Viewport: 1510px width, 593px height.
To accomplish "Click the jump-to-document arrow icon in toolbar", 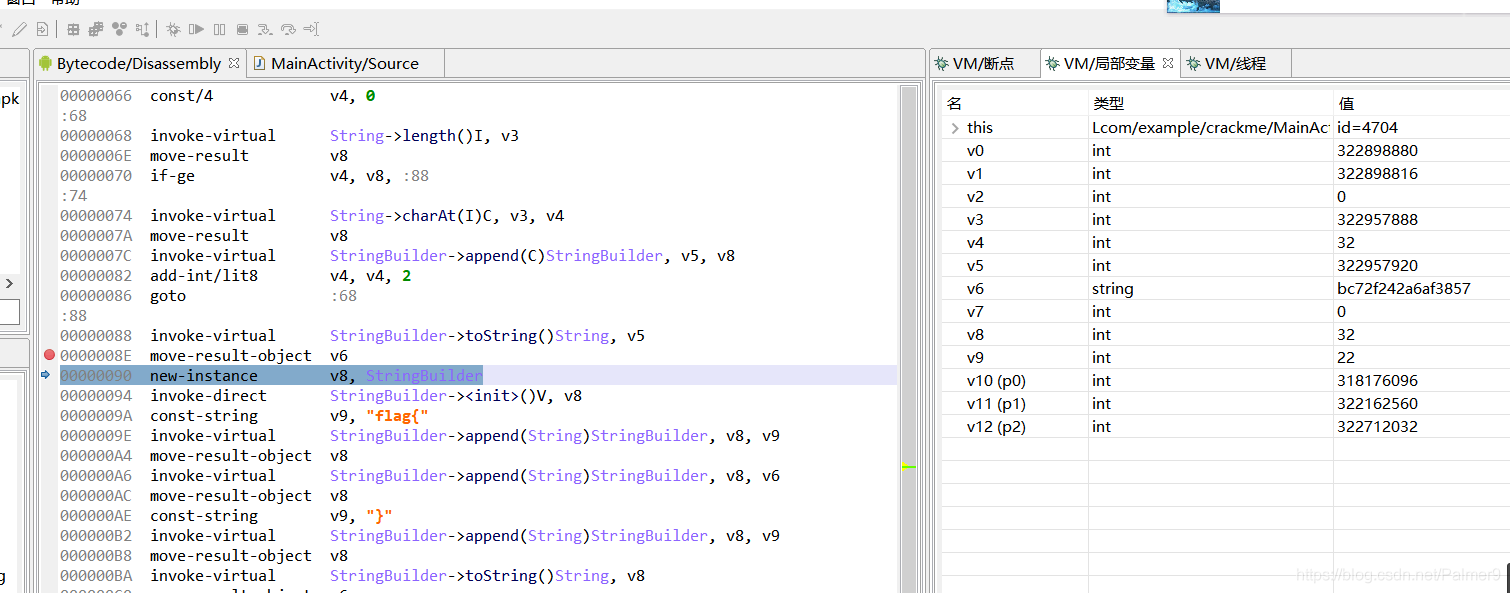I will (x=42, y=29).
